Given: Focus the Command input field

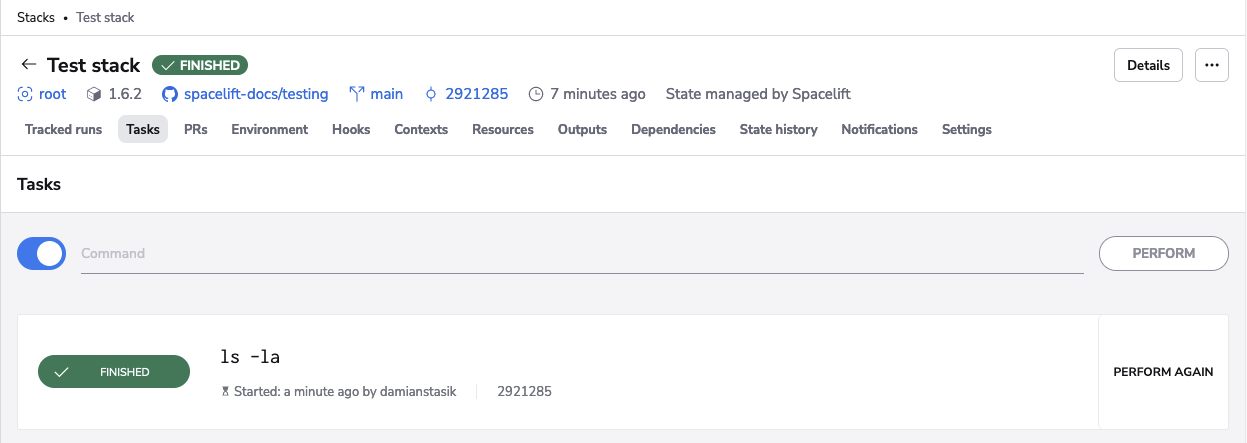Looking at the screenshot, I should click(580, 254).
